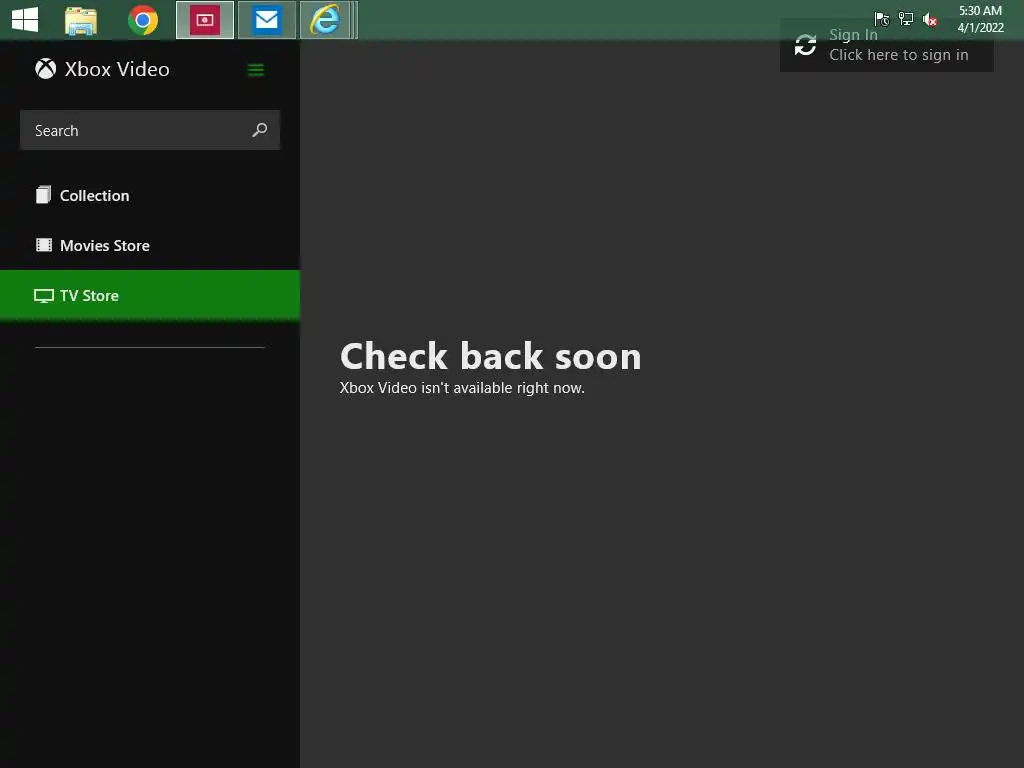
Task: Click the Movies Store film icon
Action: click(x=44, y=245)
